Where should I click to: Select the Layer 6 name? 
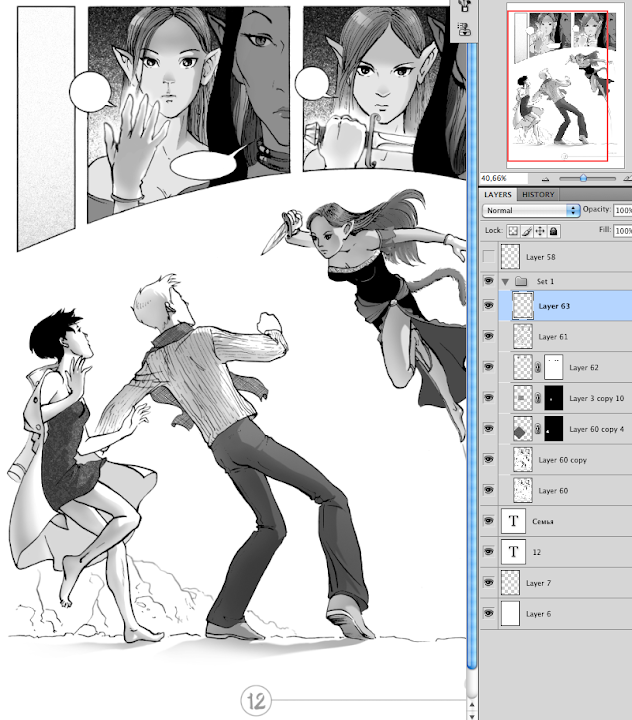538,614
